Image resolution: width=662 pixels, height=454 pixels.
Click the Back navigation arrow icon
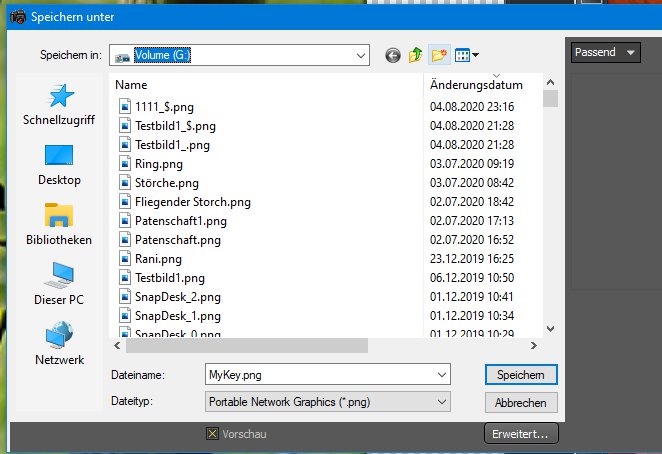point(393,55)
